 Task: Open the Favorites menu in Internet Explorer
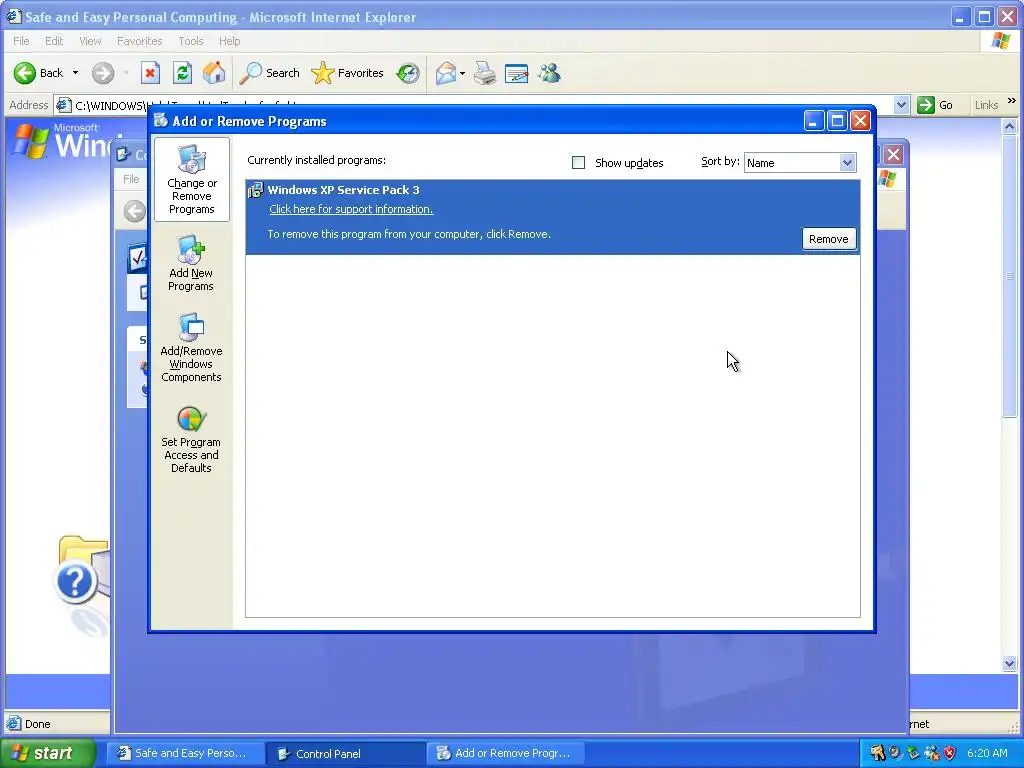coord(139,41)
